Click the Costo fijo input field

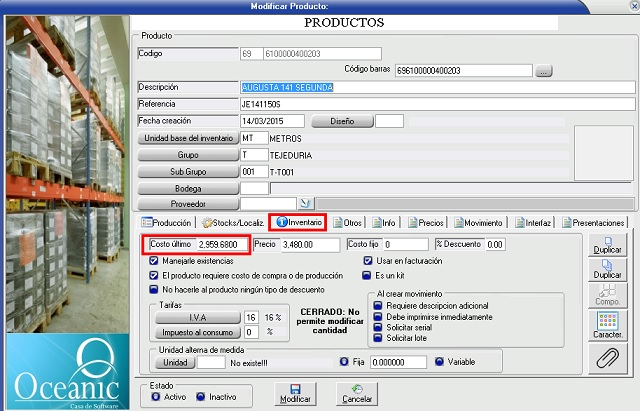[407, 244]
